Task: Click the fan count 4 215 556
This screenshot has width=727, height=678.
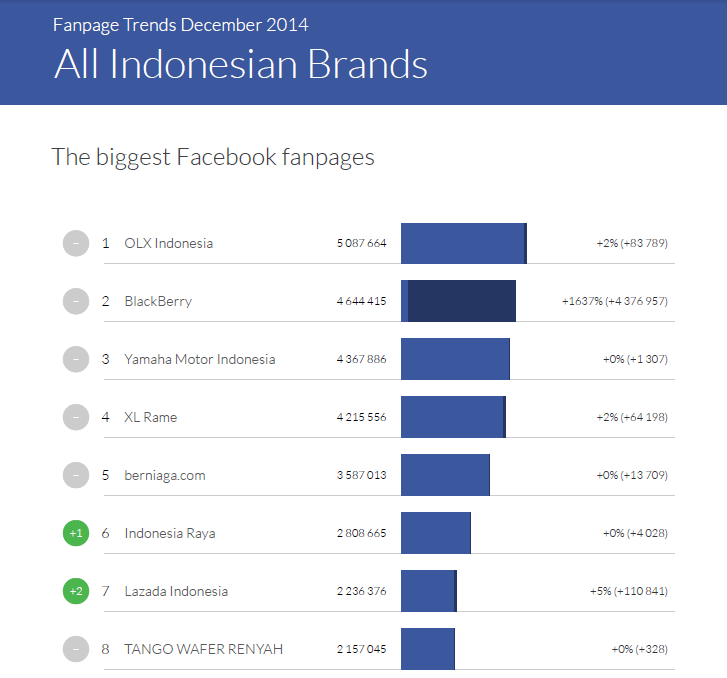Action: click(361, 417)
